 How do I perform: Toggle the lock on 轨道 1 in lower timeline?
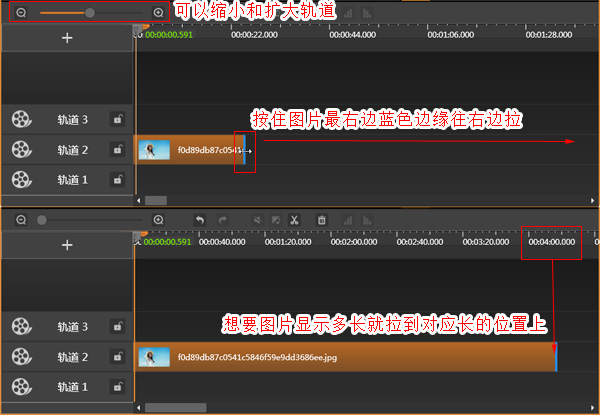[117, 387]
